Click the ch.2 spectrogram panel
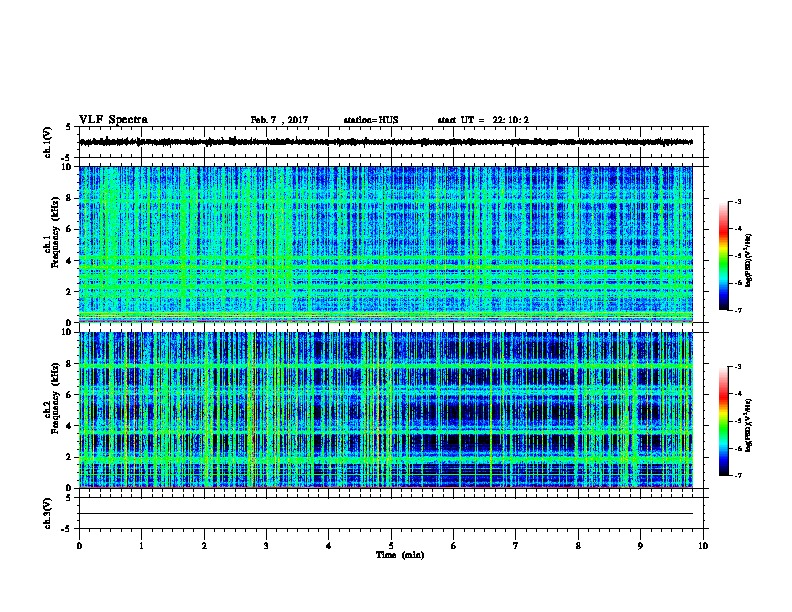This screenshot has height=612, width=792. coord(386,410)
